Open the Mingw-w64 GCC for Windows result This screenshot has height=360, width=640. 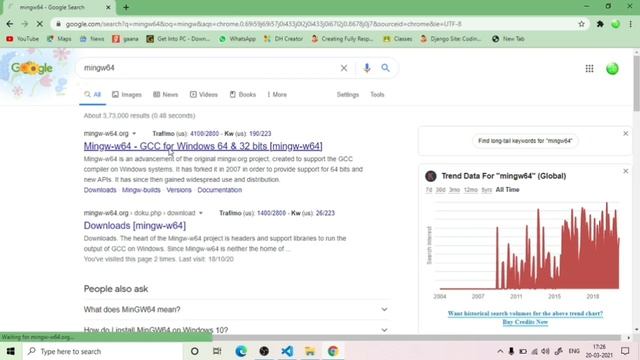[x=203, y=146]
